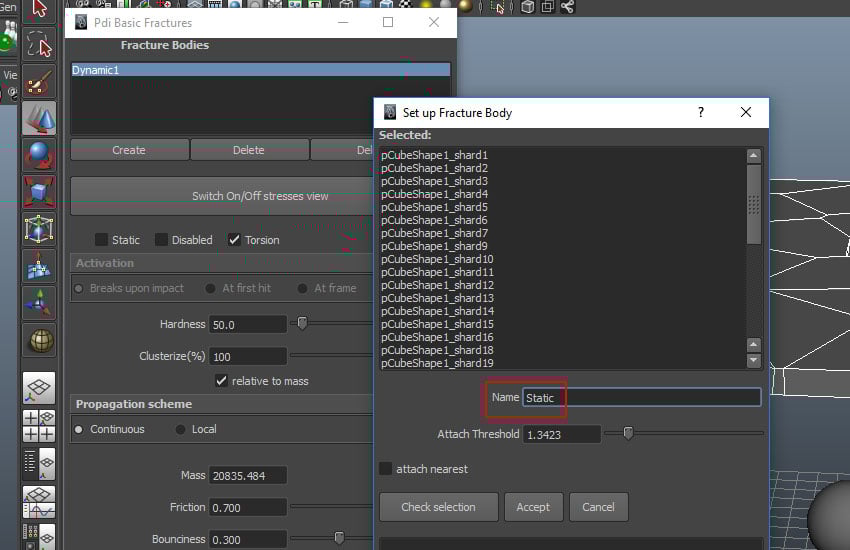Image resolution: width=850 pixels, height=550 pixels.
Task: Choose the Scale tool cube icon
Action: [x=39, y=192]
